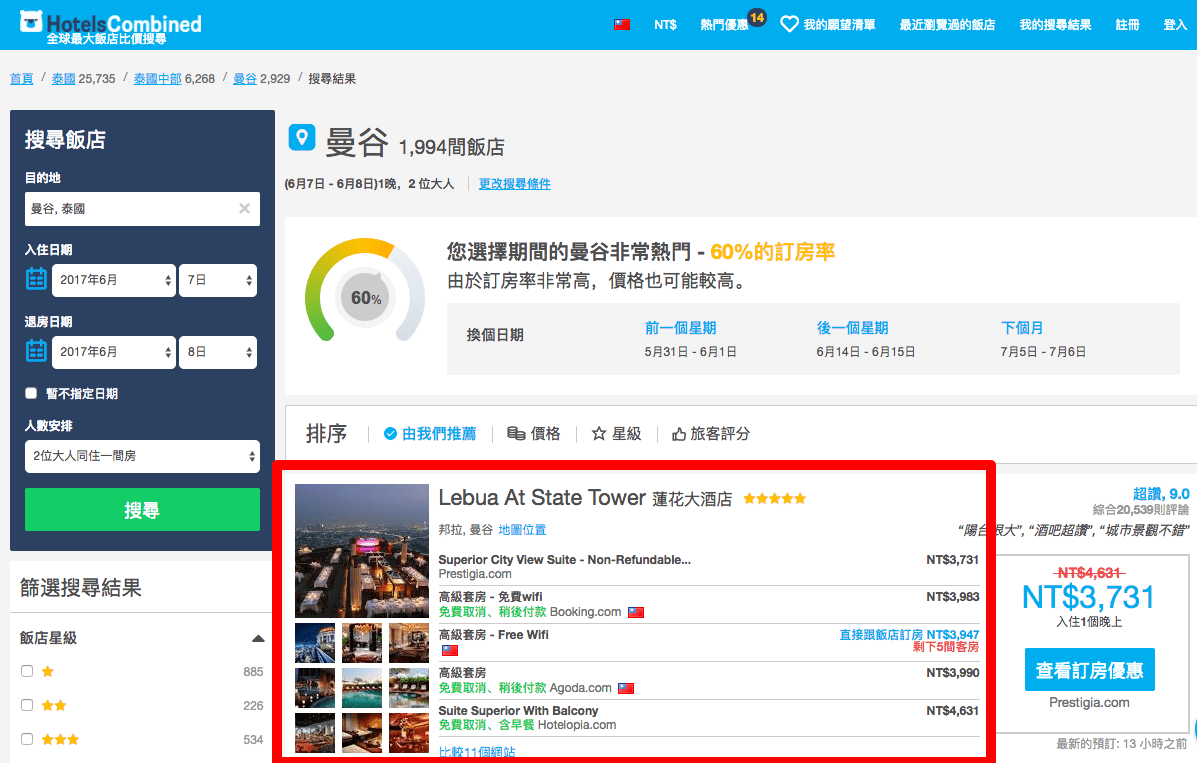The width and height of the screenshot is (1197, 763).
Task: Click the 查看訂房優惠 button
Action: coord(1089,670)
